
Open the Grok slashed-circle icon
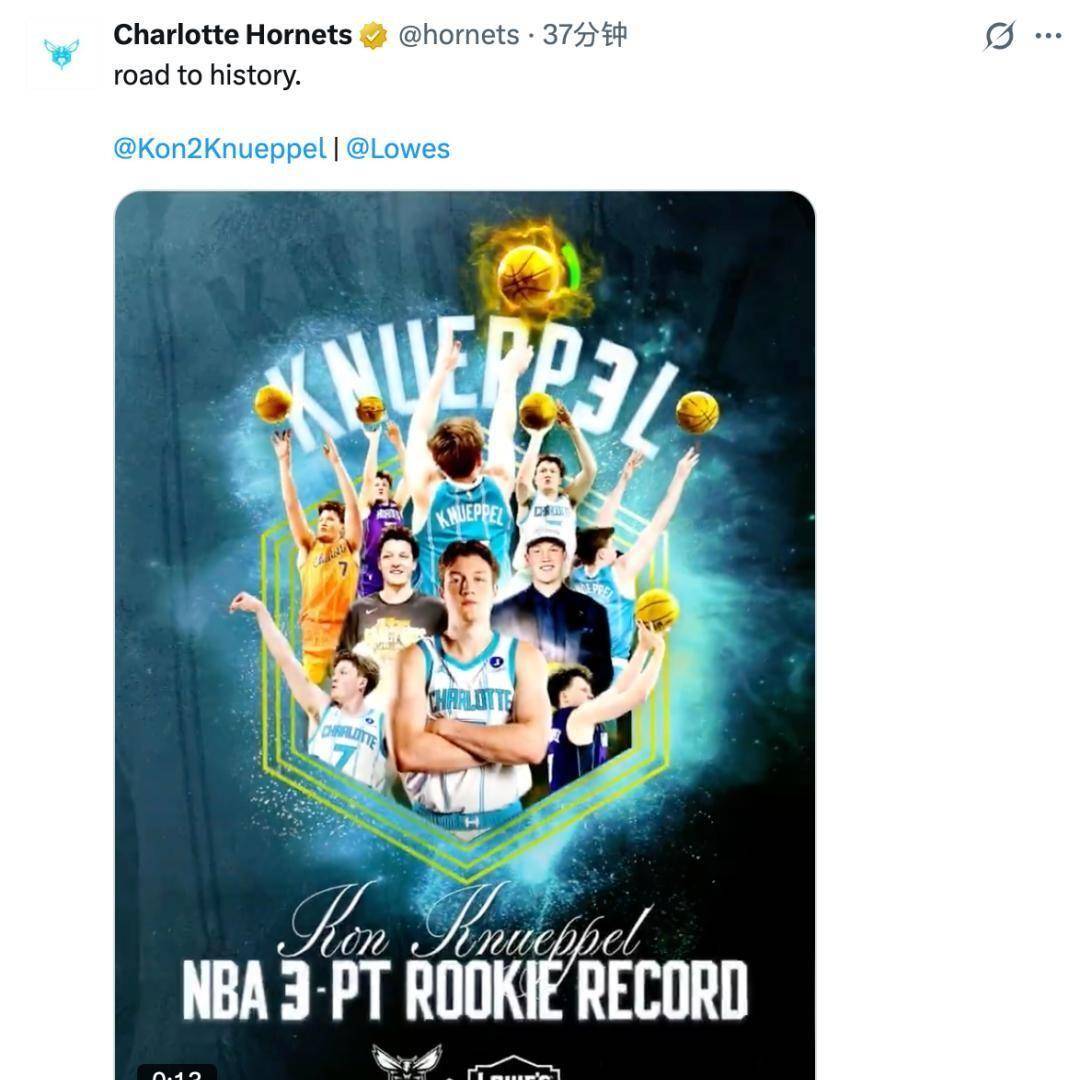coord(999,35)
